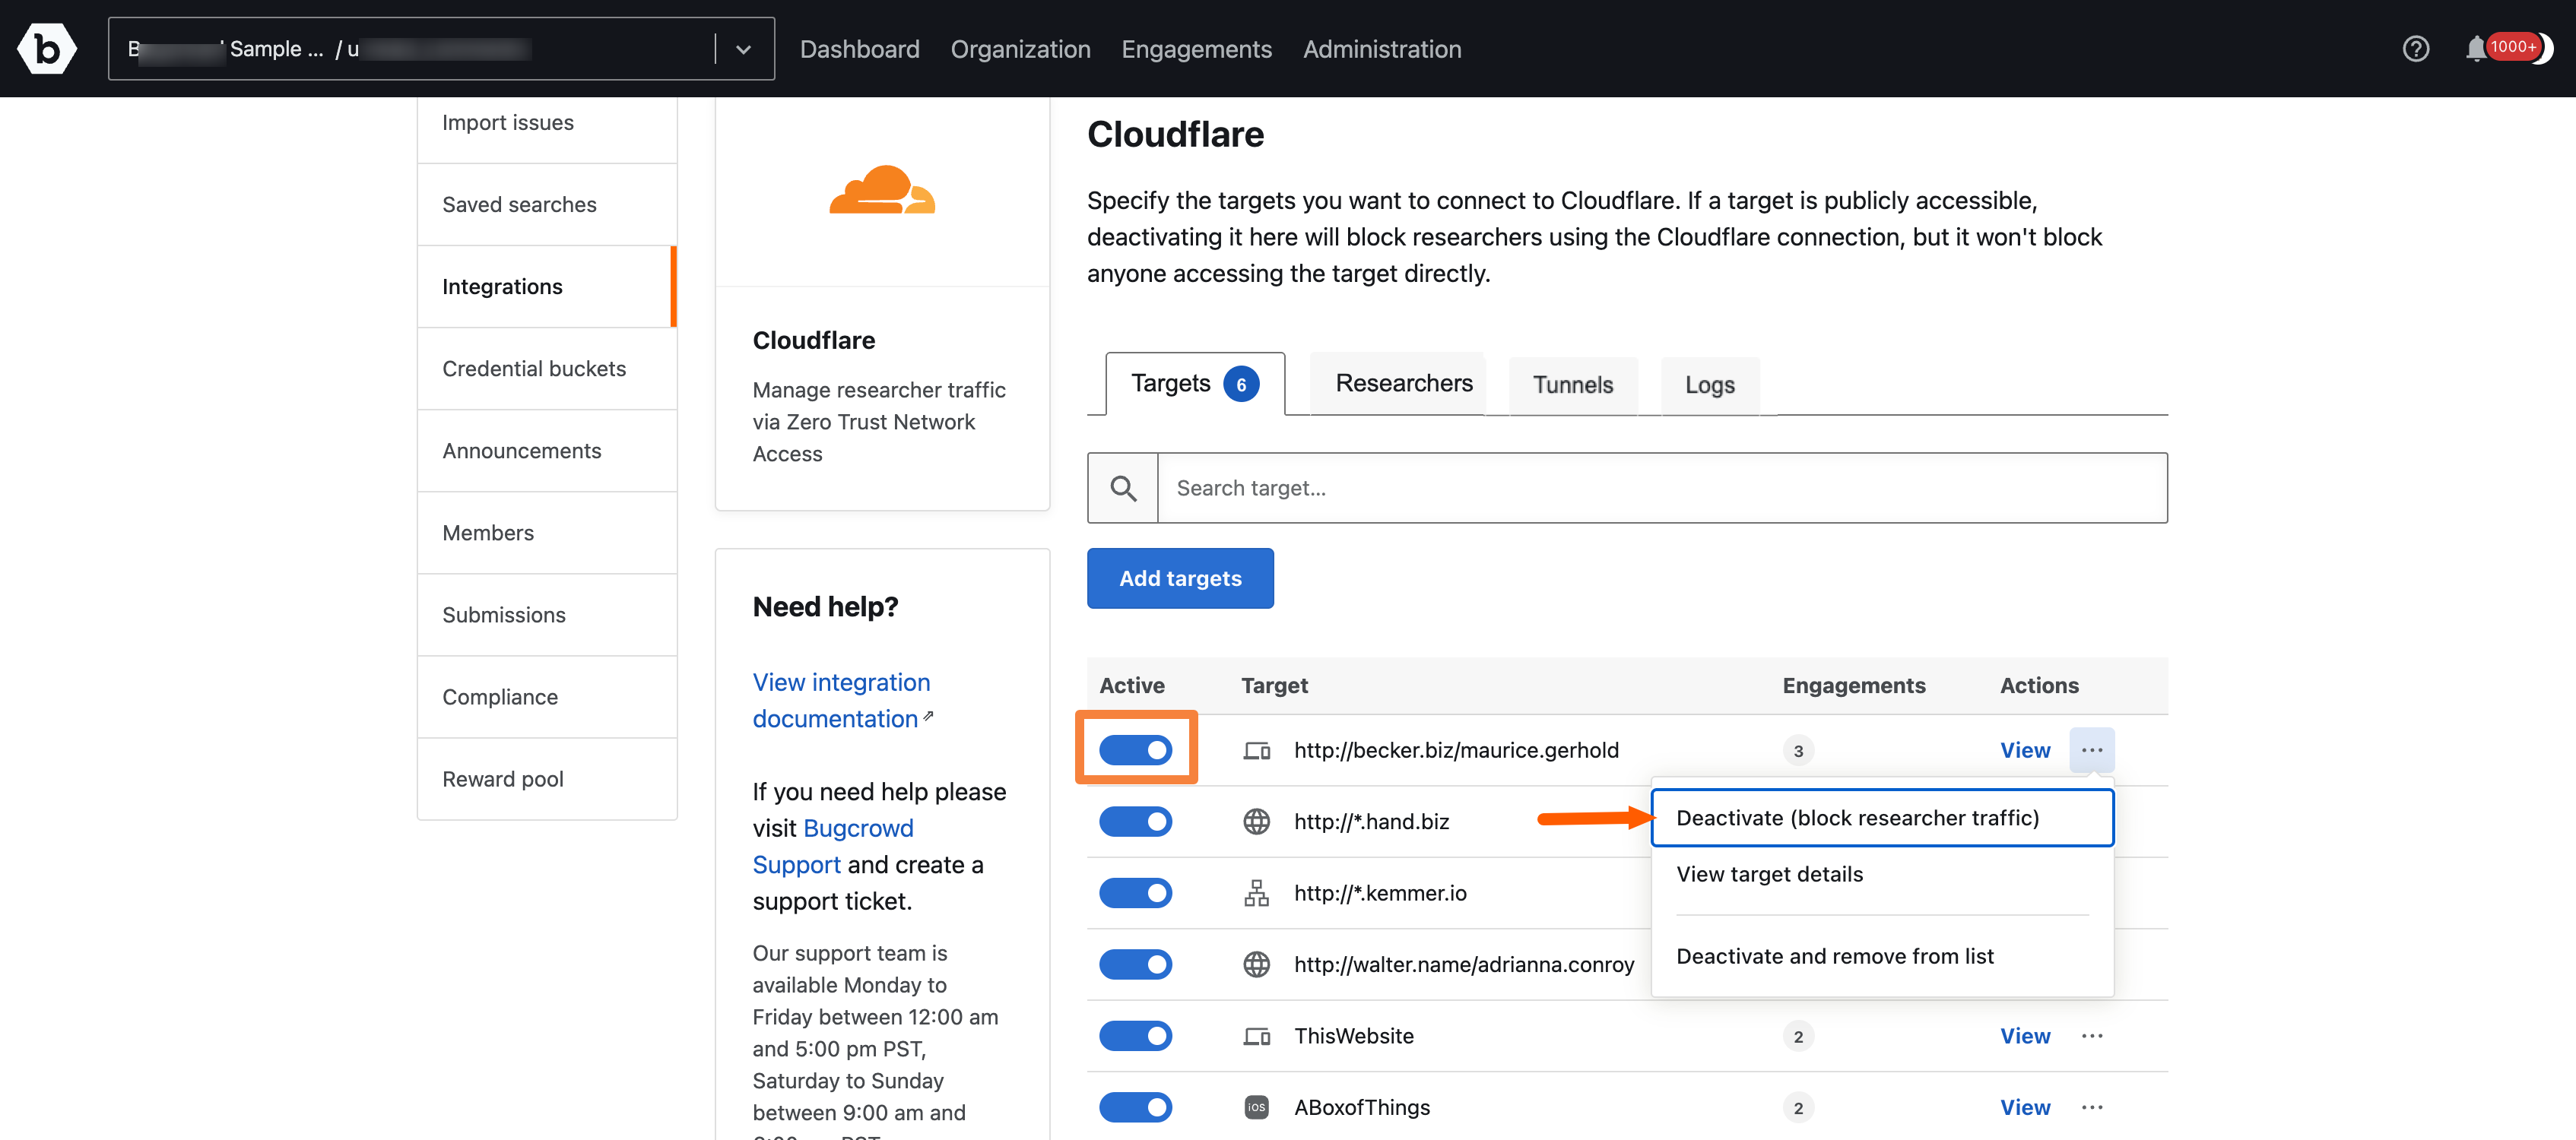
Task: Expand the program selector dropdown arrow
Action: point(743,49)
